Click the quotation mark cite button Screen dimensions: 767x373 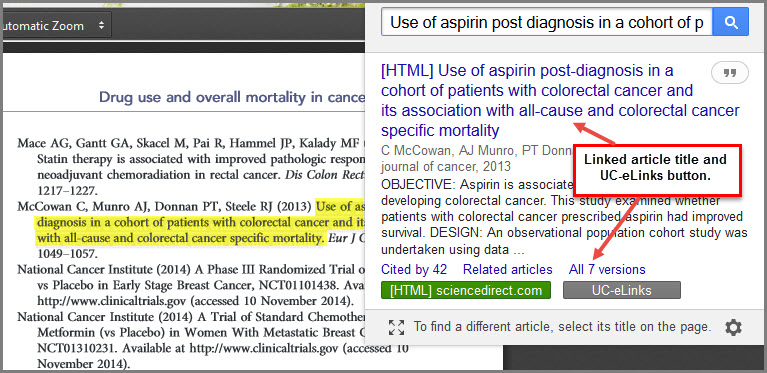click(x=730, y=73)
